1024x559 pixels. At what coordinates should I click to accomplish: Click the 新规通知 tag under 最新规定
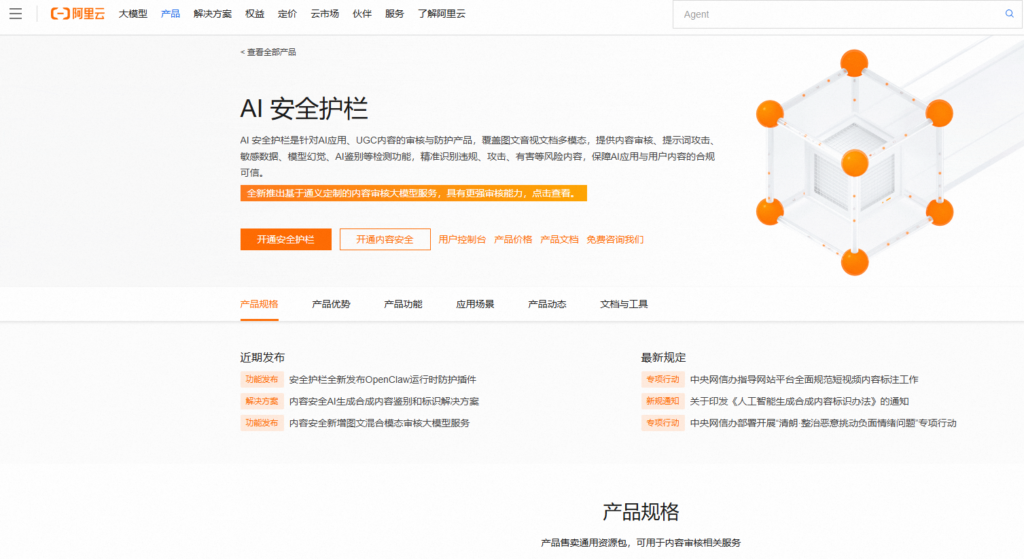click(663, 402)
